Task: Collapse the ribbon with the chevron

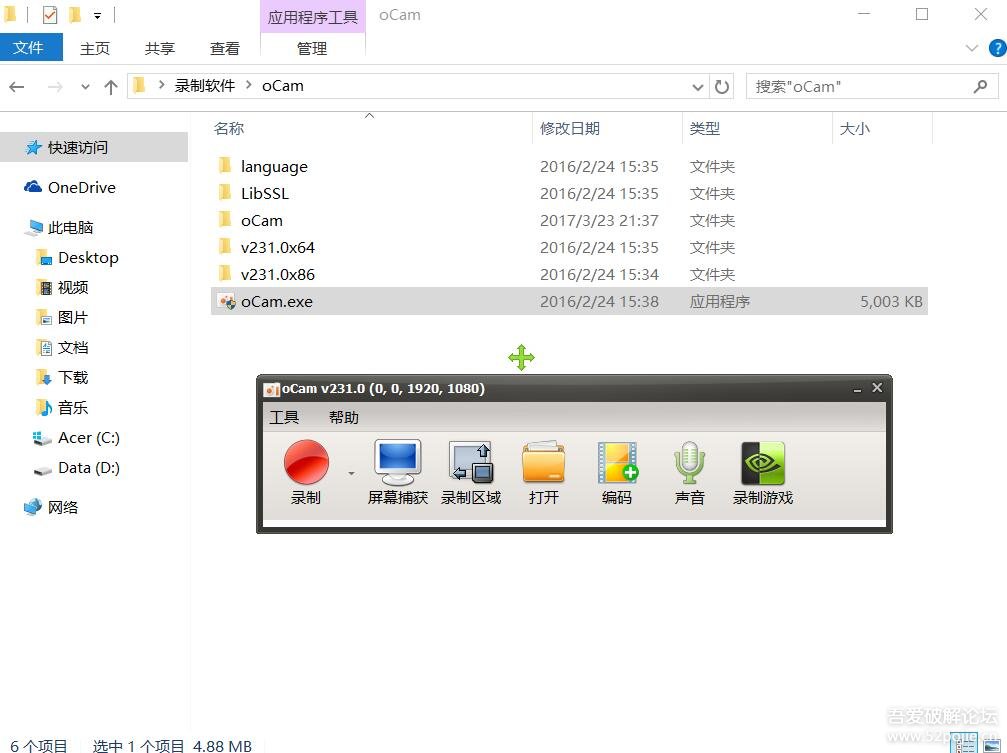Action: pyautogui.click(x=972, y=48)
